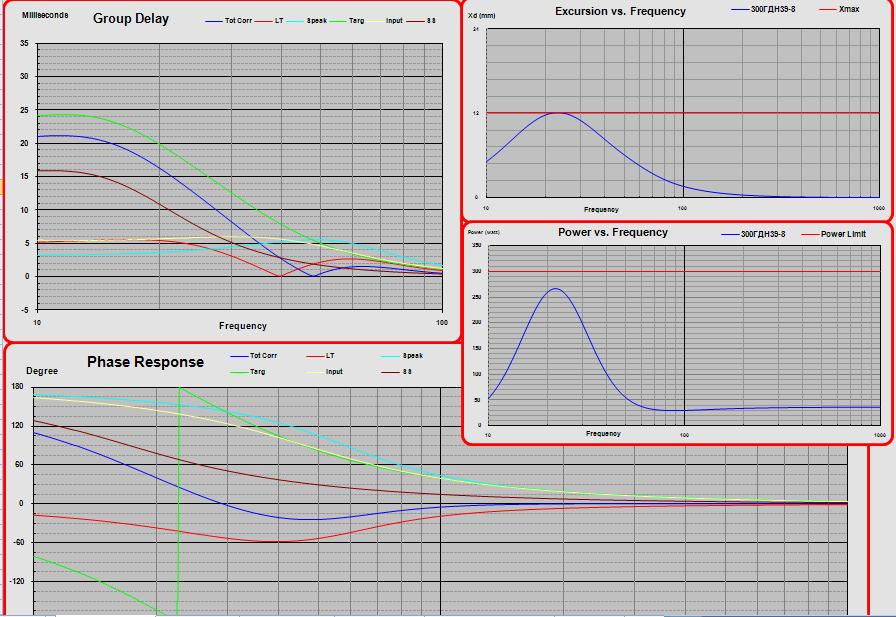Click the "-60" tick label on Phase Response axis
The height and width of the screenshot is (617, 896).
(18, 542)
